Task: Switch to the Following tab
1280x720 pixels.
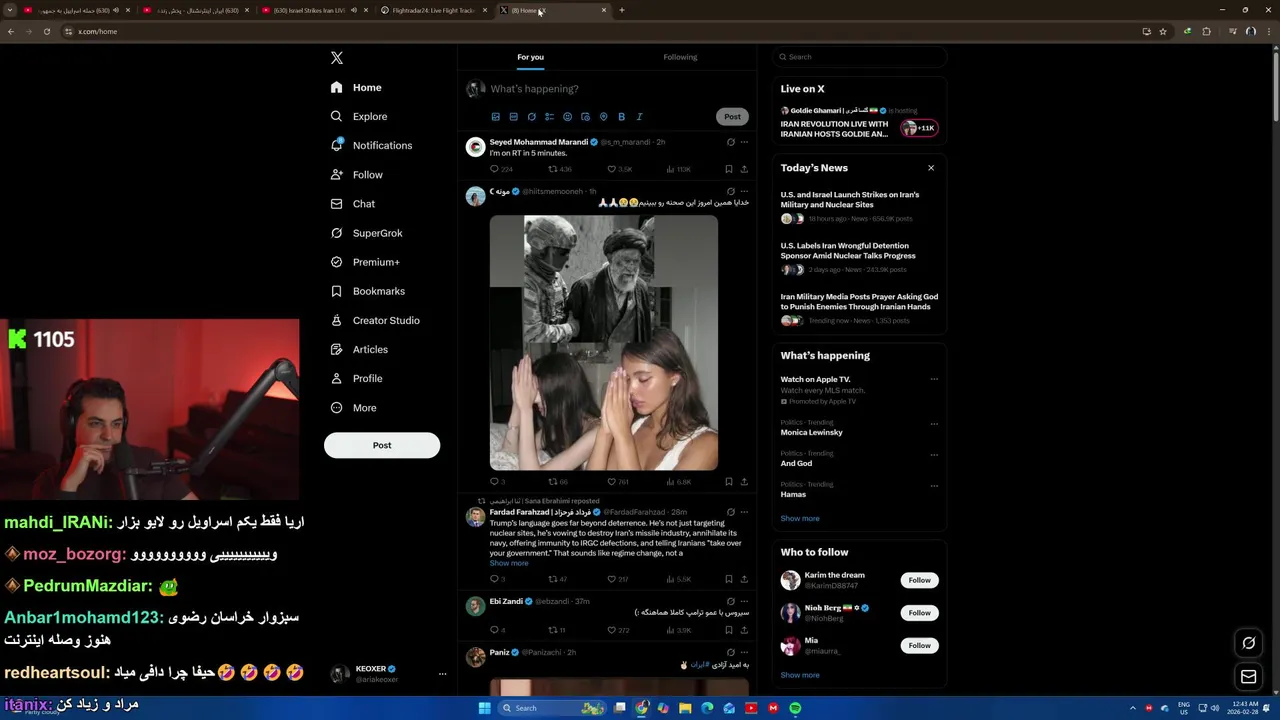Action: point(680,57)
